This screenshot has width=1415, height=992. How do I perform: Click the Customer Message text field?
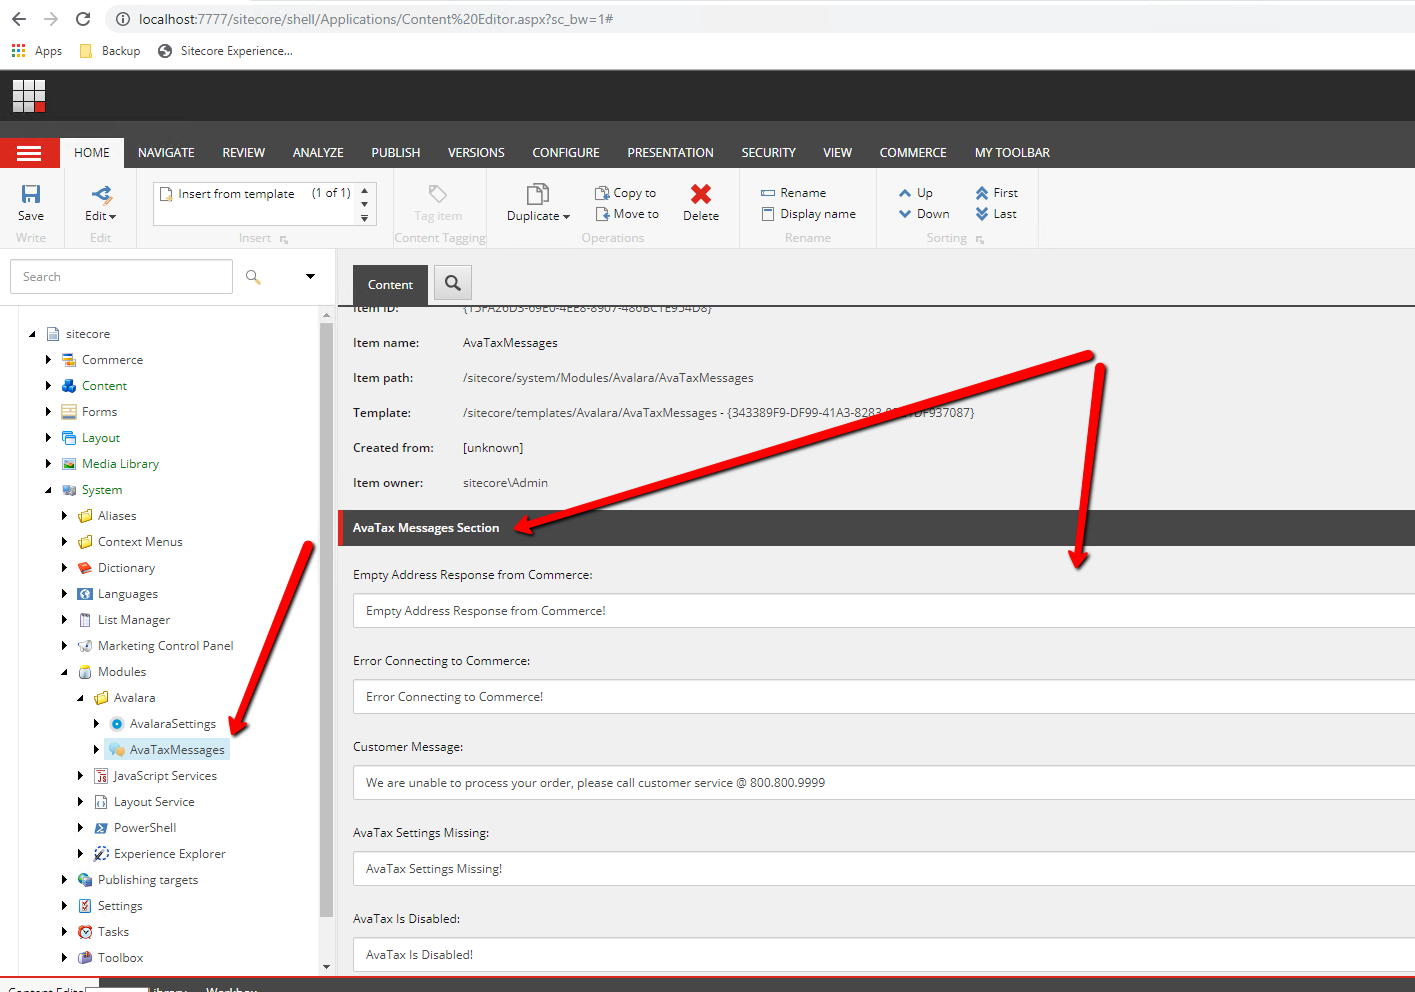884,783
